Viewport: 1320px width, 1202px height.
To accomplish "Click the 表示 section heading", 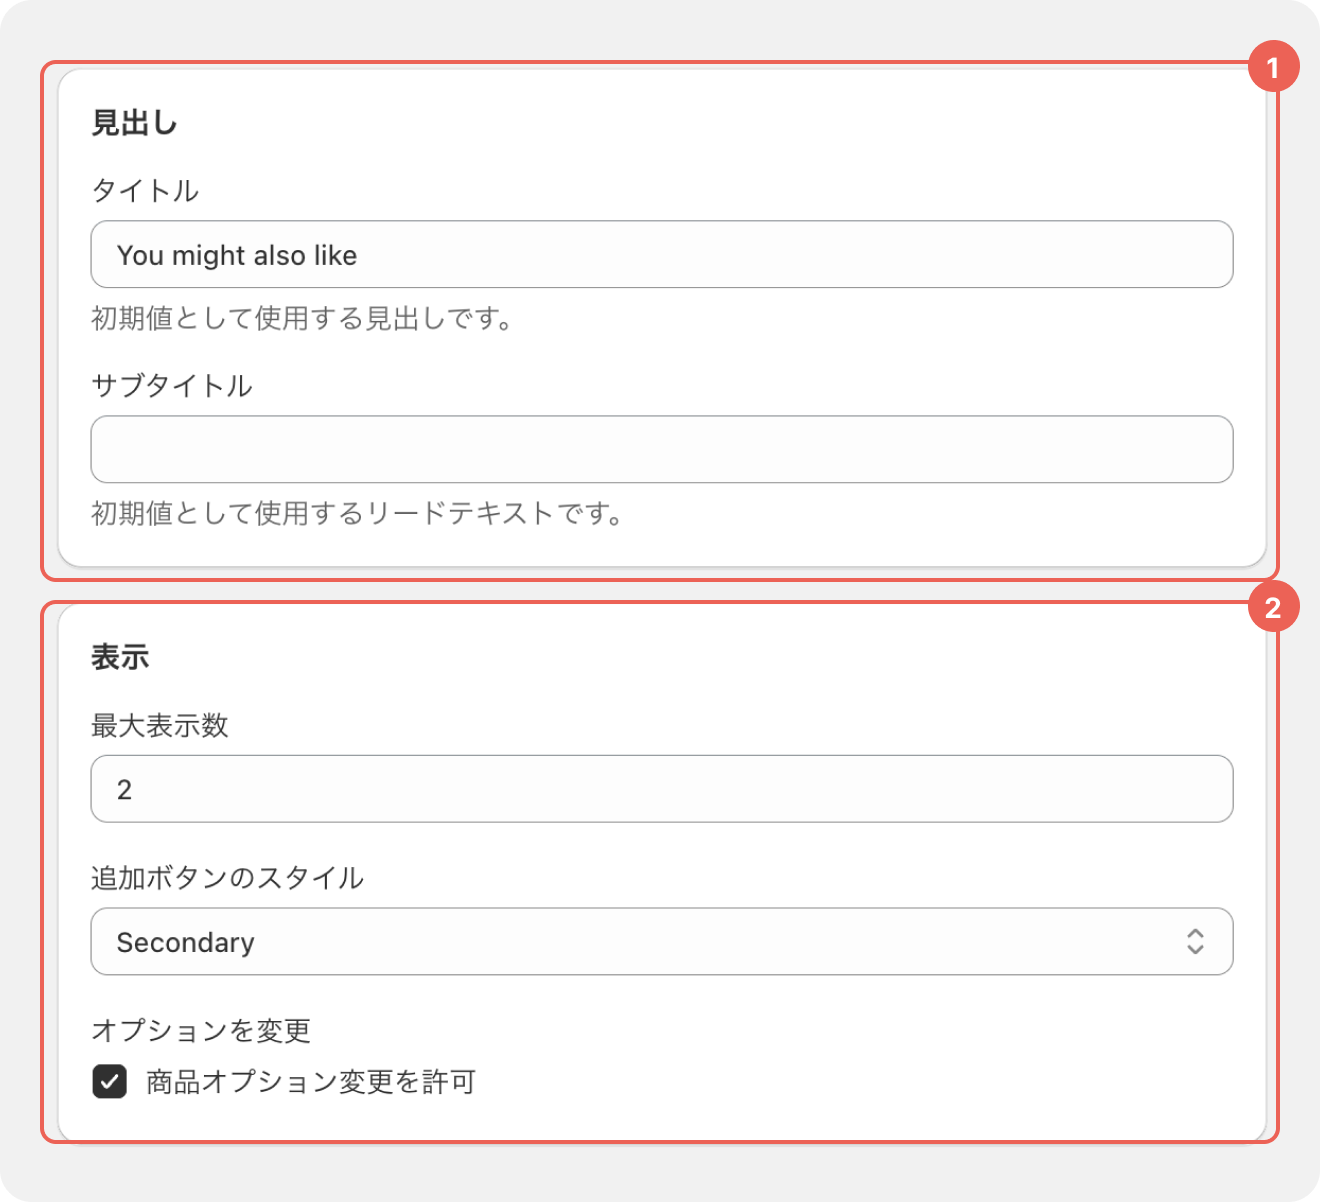I will pos(120,657).
